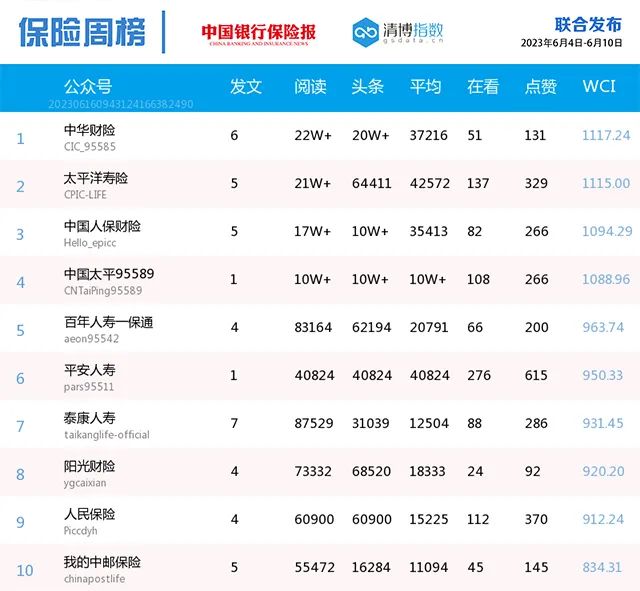The width and height of the screenshot is (640, 591).
Task: Click WCI value 912.24
Action: pos(603,519)
